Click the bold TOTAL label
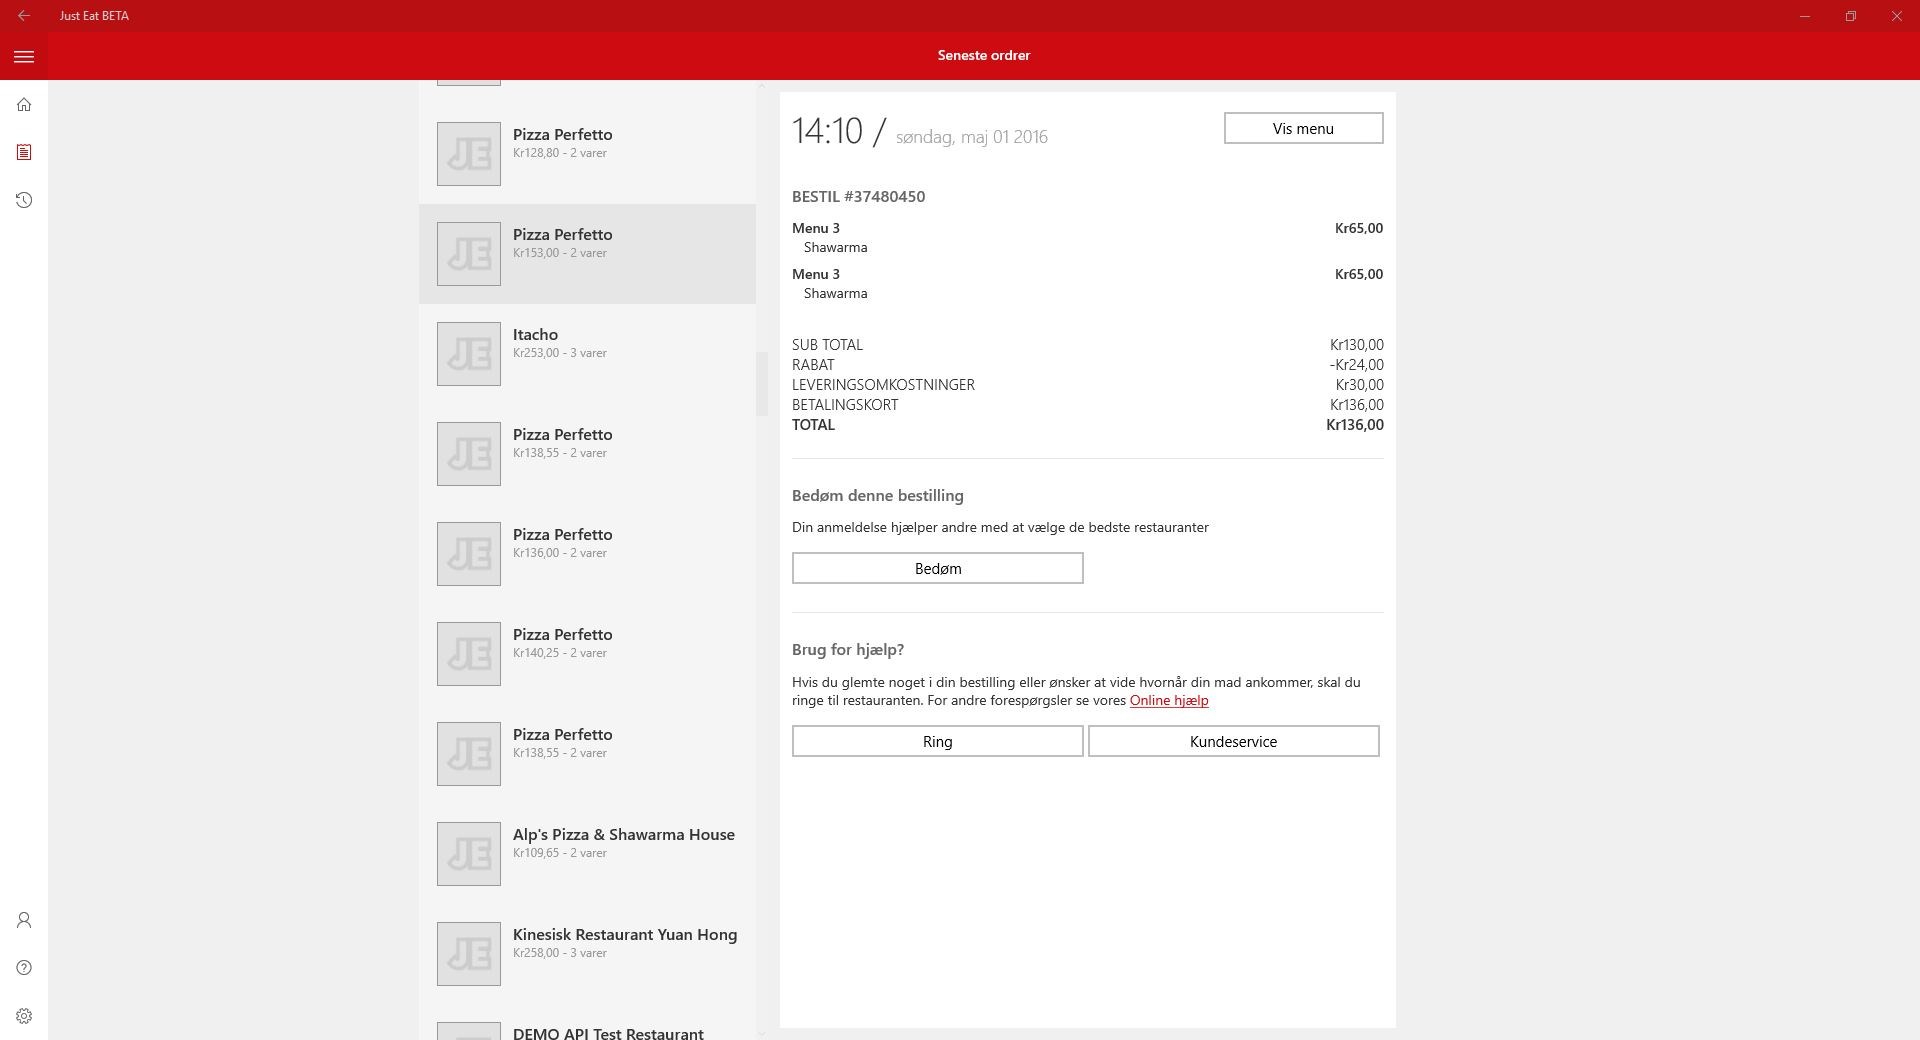 coord(813,425)
